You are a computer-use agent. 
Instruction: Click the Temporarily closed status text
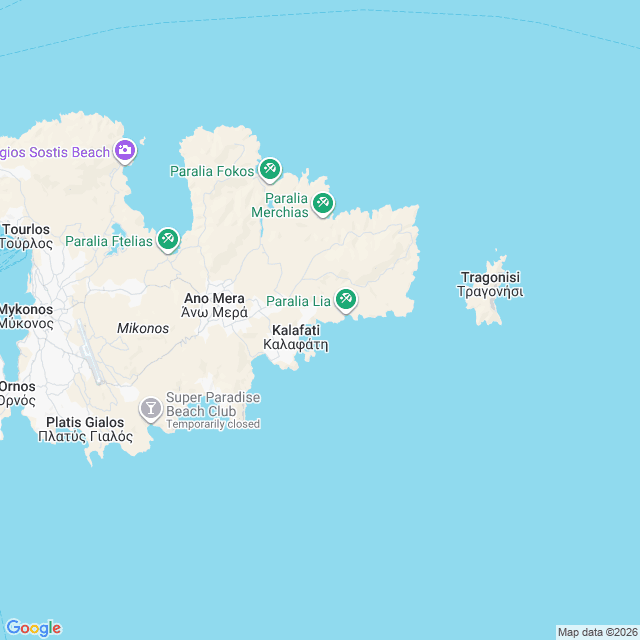(x=213, y=424)
